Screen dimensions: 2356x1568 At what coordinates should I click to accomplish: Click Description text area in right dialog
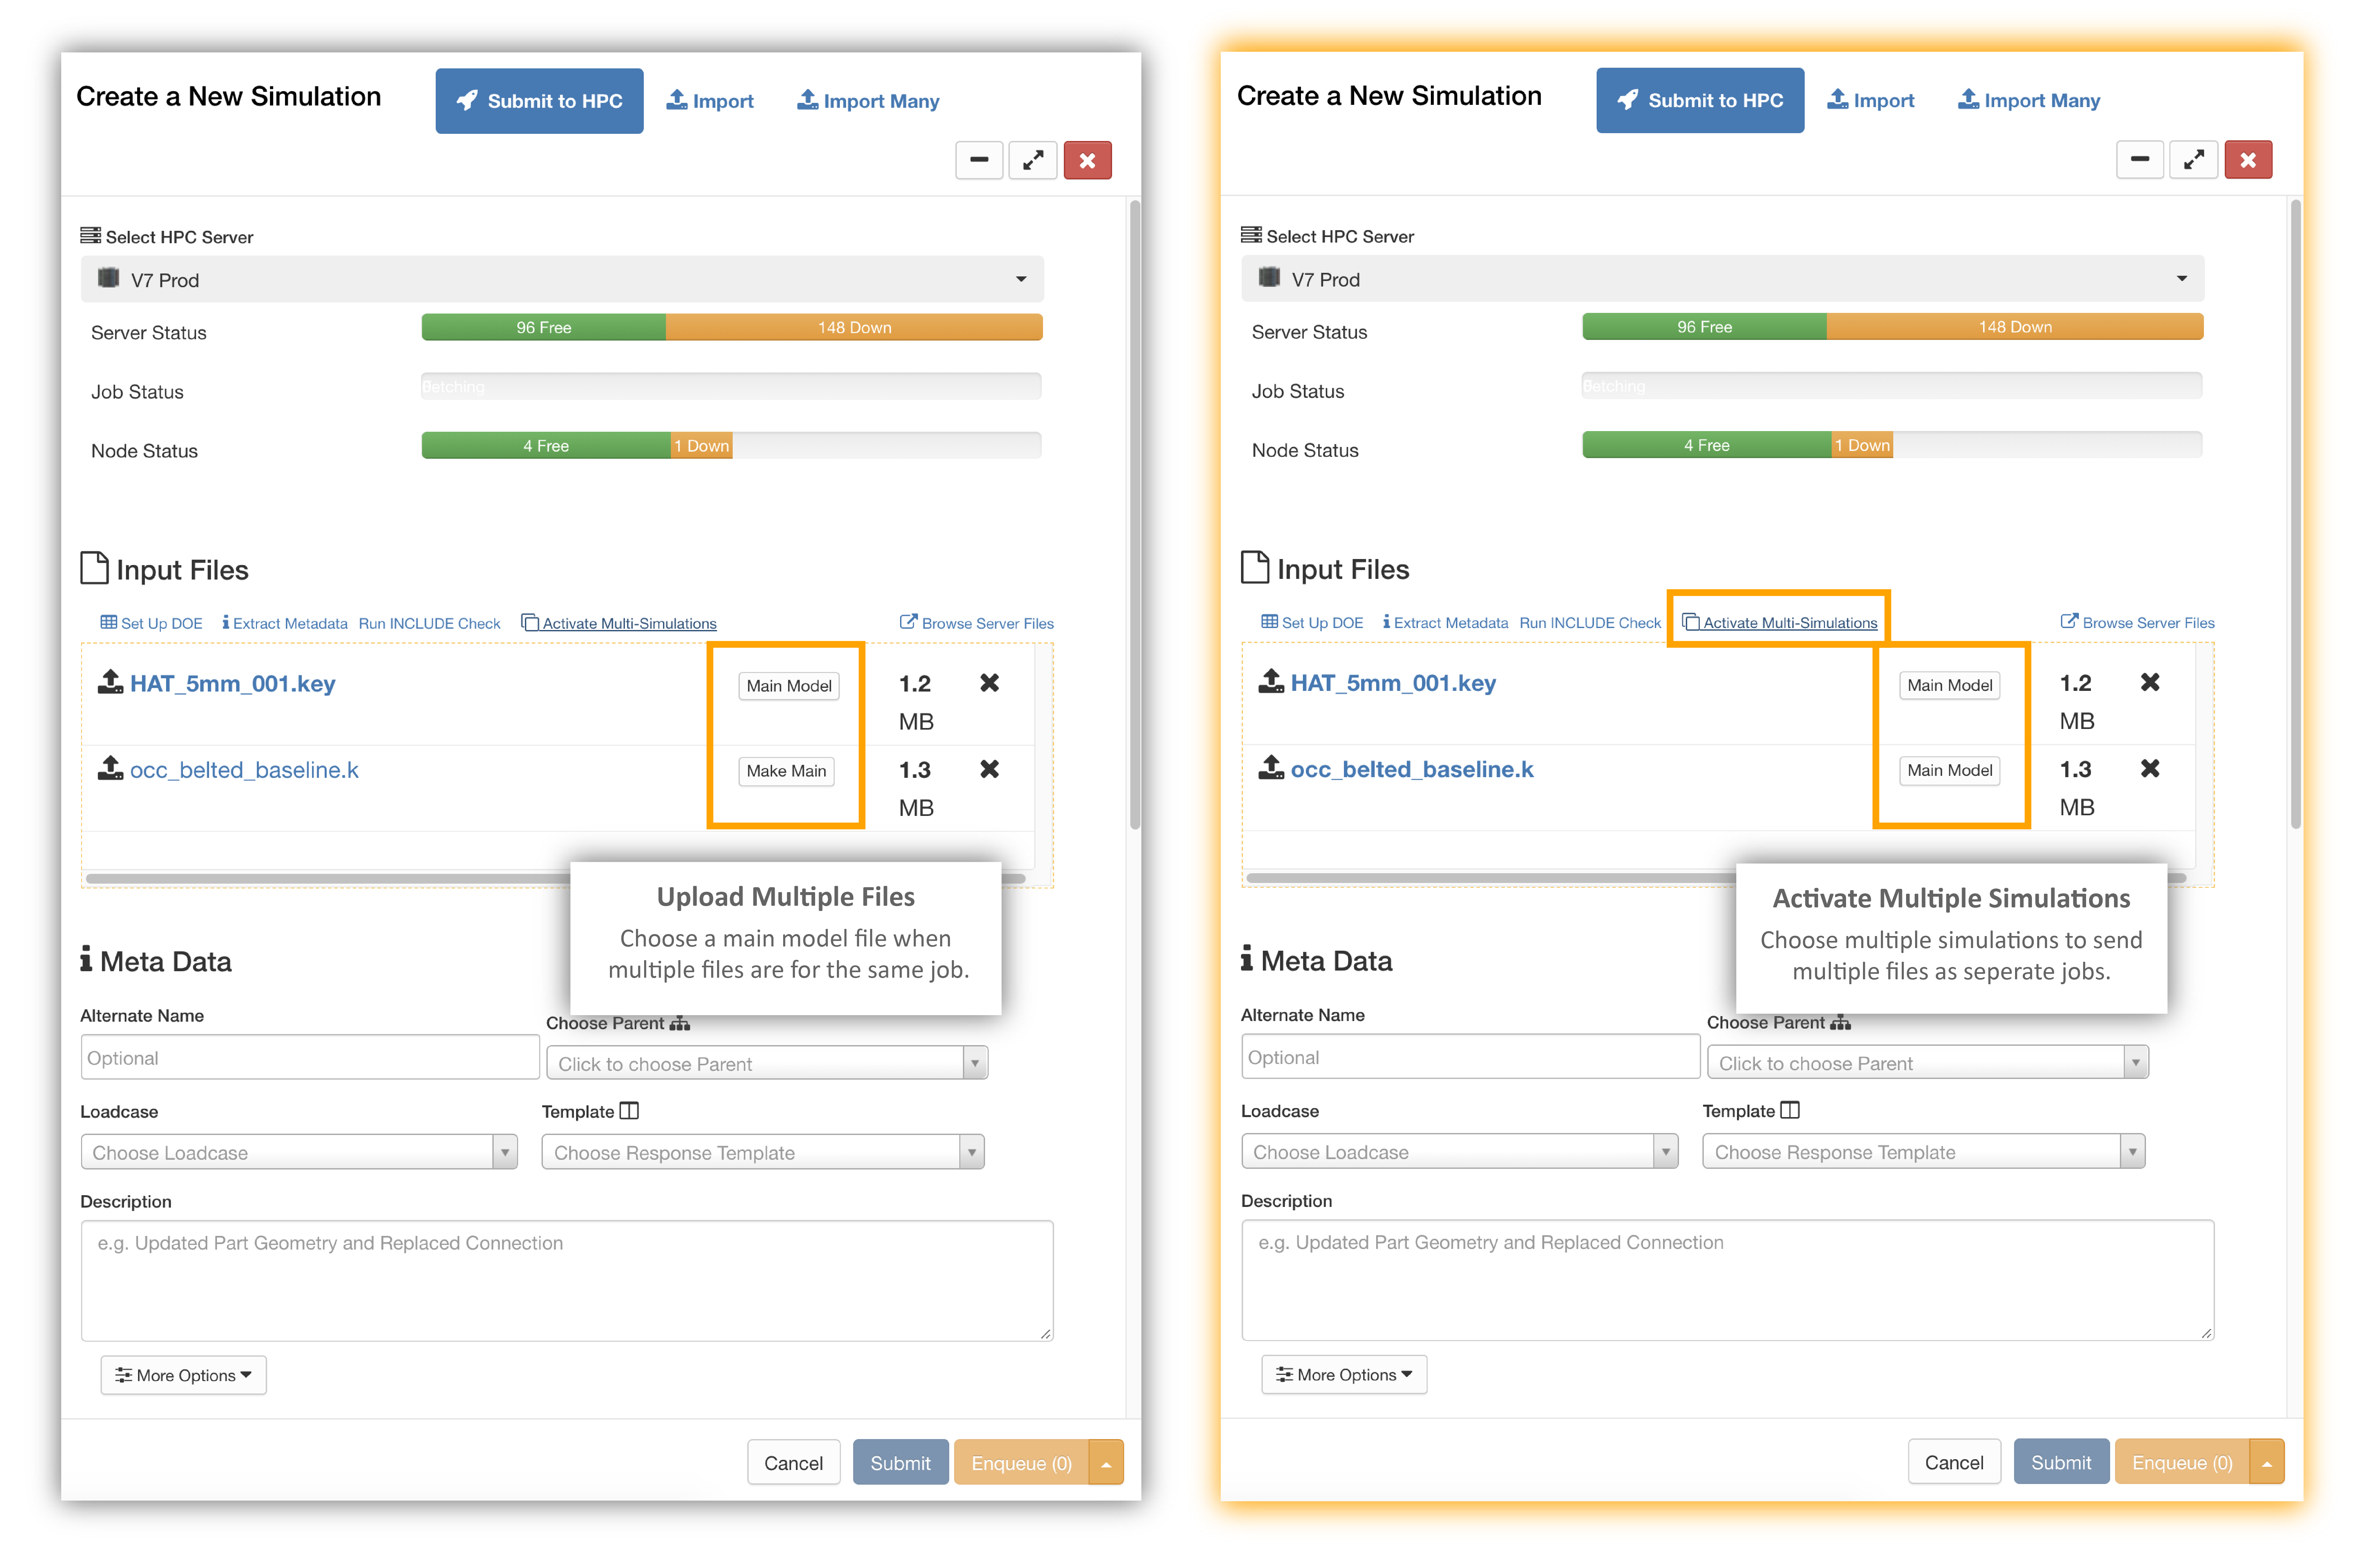tap(1728, 1280)
